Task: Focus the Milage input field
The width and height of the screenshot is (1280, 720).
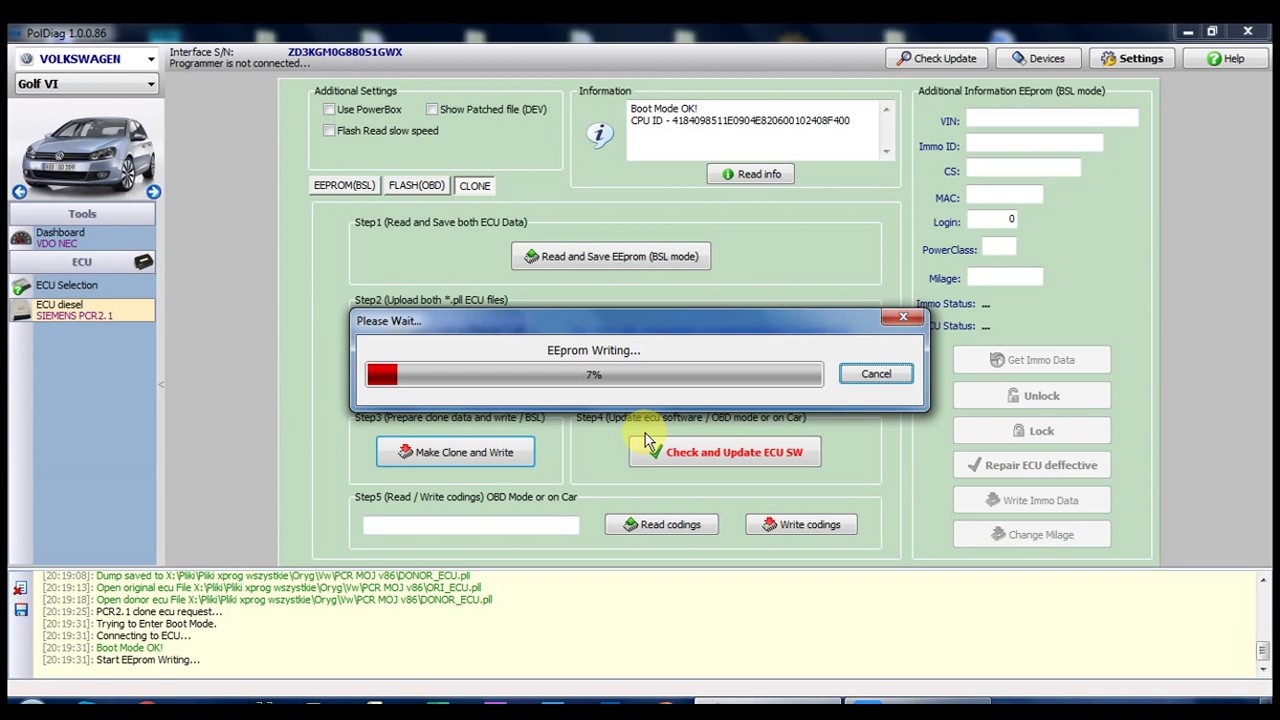Action: point(1004,277)
